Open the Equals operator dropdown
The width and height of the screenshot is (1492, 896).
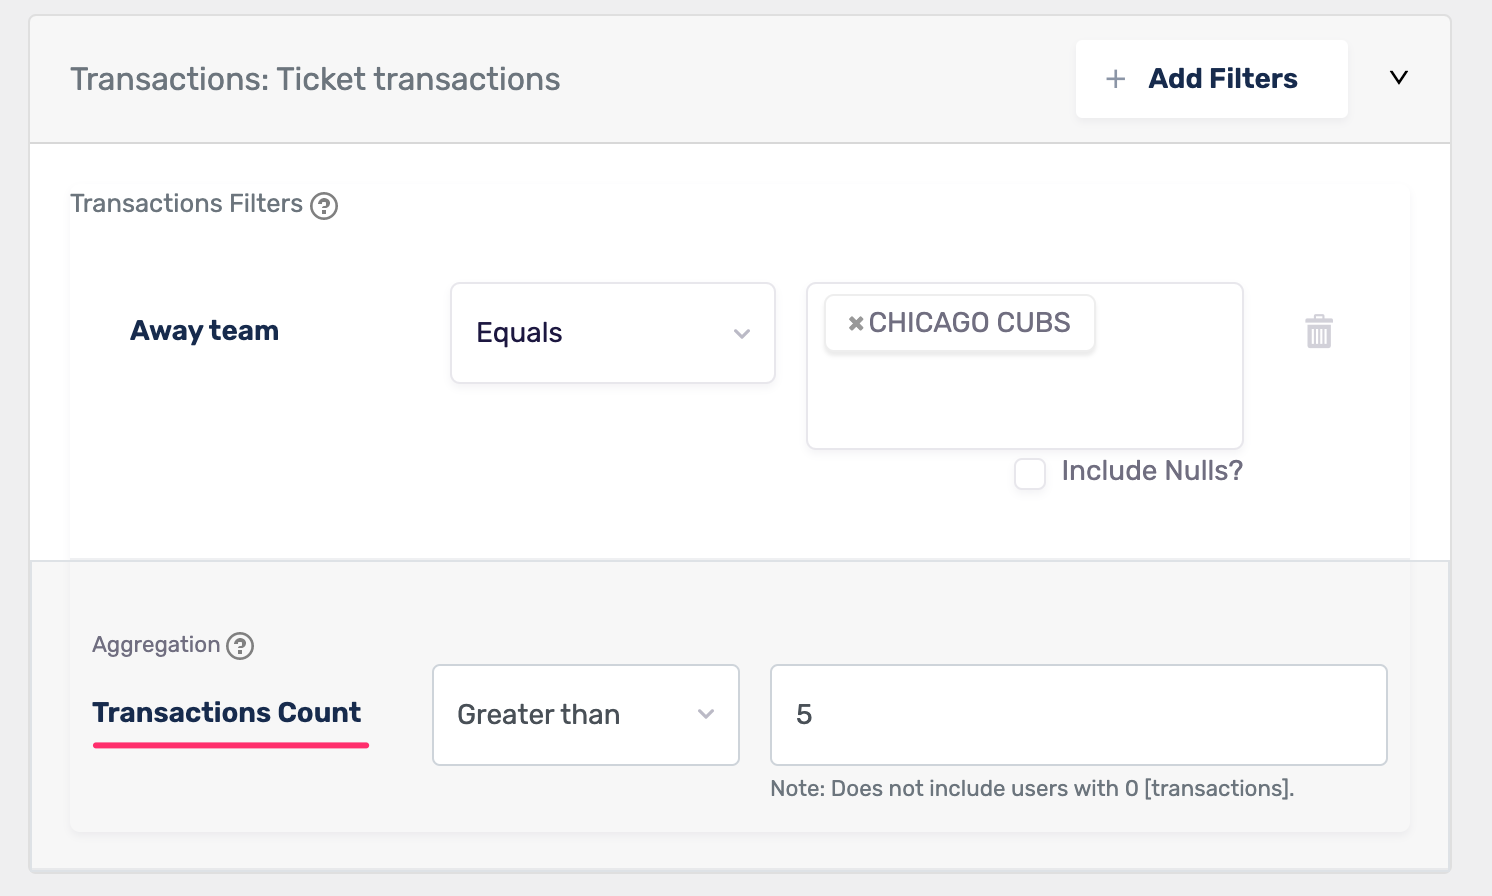[613, 333]
